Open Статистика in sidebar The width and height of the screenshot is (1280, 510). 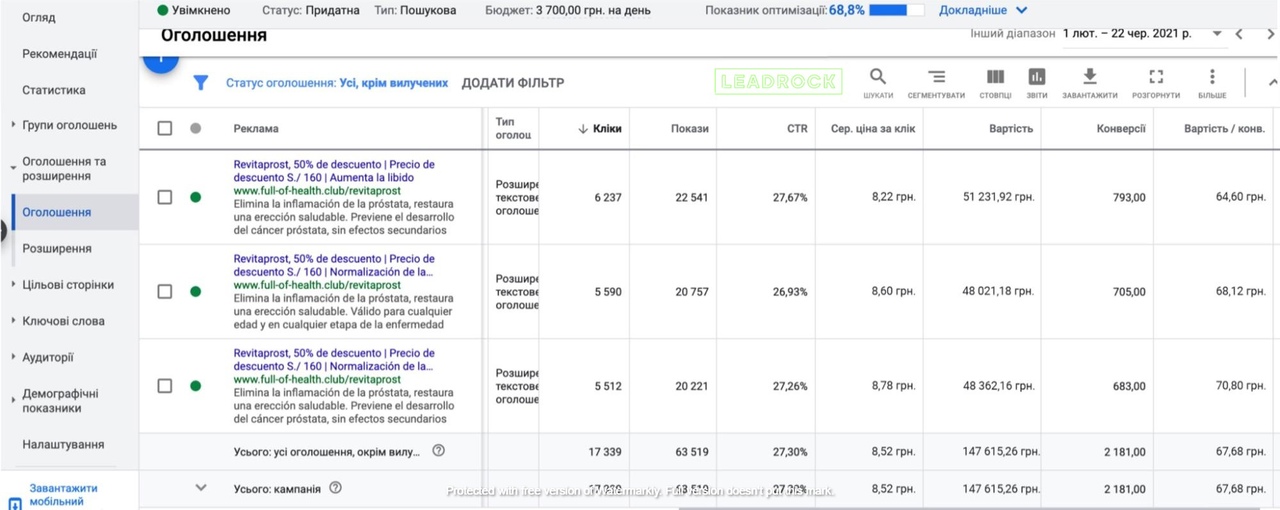[54, 90]
